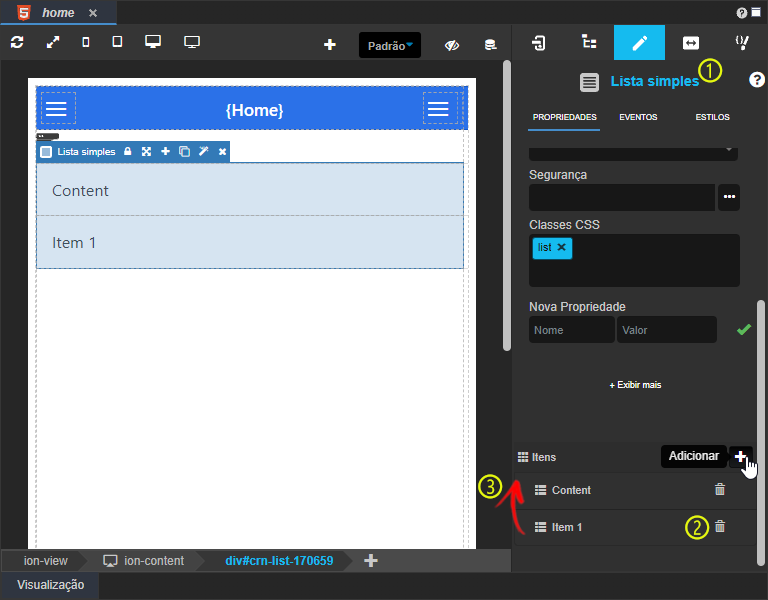Click the lock icon on Lista simples toolbar
This screenshot has width=768, height=600.
tap(127, 151)
